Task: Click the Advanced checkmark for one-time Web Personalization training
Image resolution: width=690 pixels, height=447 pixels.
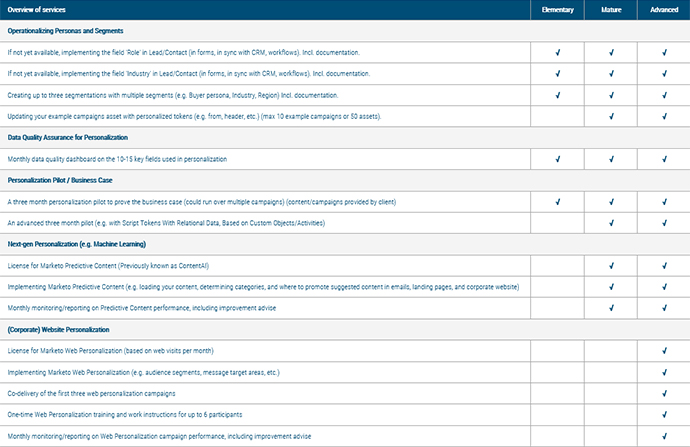Action: pyautogui.click(x=663, y=415)
